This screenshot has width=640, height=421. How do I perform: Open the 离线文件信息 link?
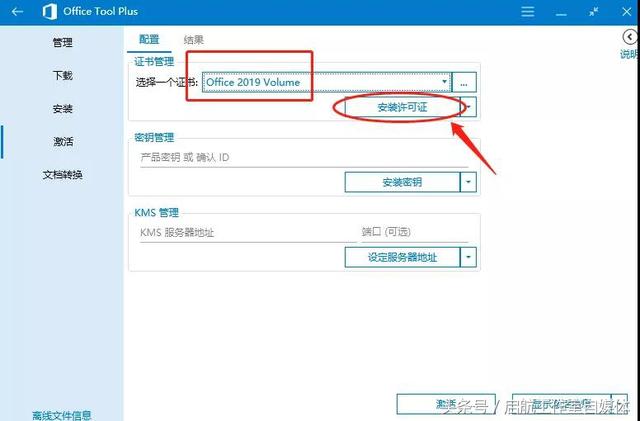click(62, 415)
